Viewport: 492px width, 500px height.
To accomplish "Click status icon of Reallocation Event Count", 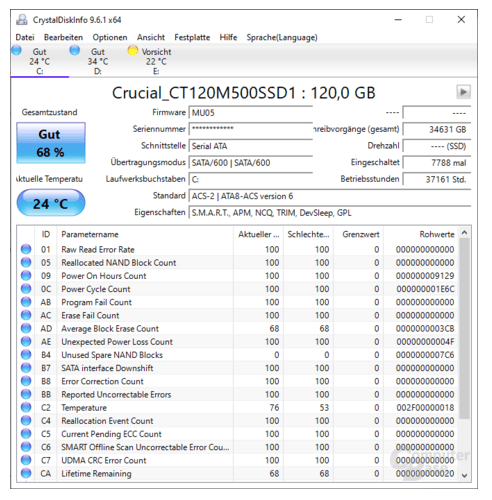I will [26, 421].
